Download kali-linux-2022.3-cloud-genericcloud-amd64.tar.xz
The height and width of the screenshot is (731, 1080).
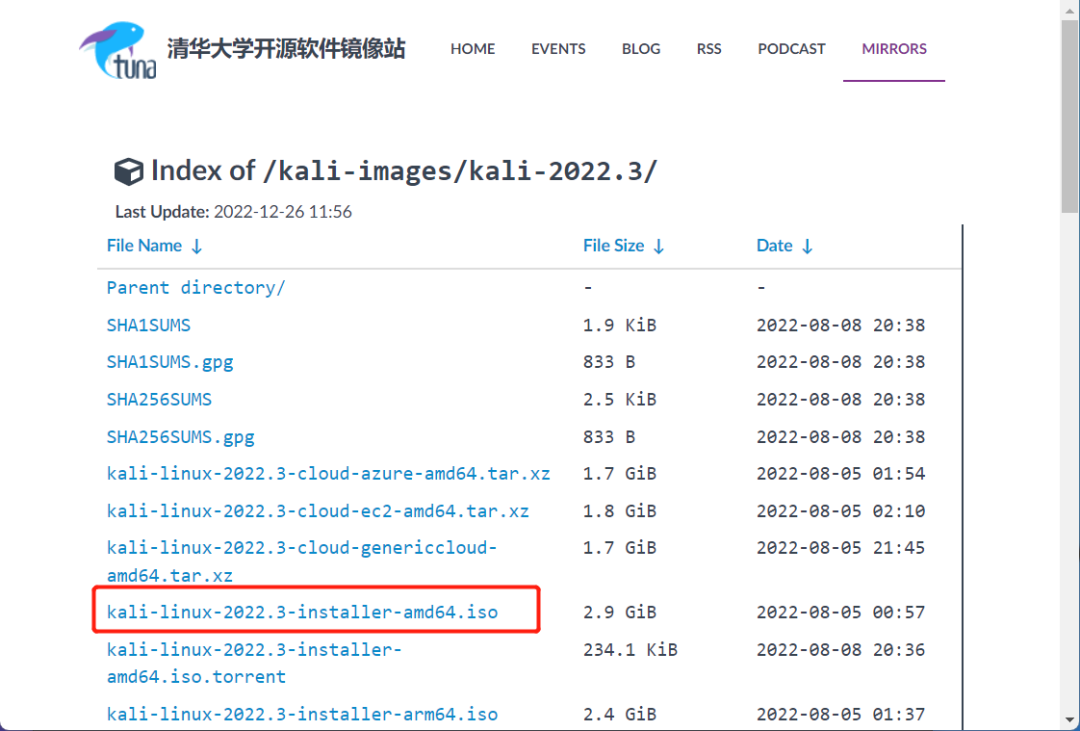click(302, 562)
